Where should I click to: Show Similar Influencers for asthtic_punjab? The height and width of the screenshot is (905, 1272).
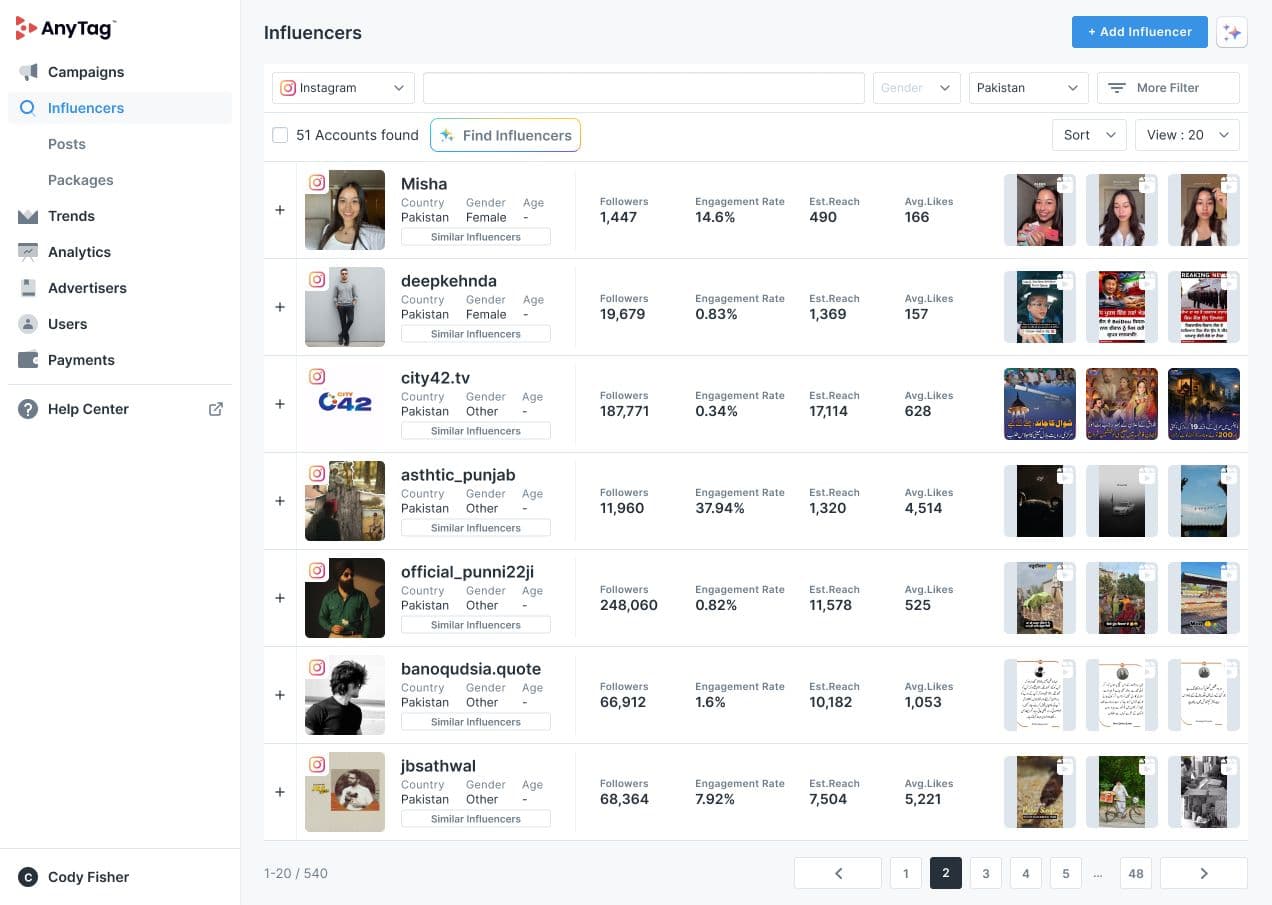(475, 527)
